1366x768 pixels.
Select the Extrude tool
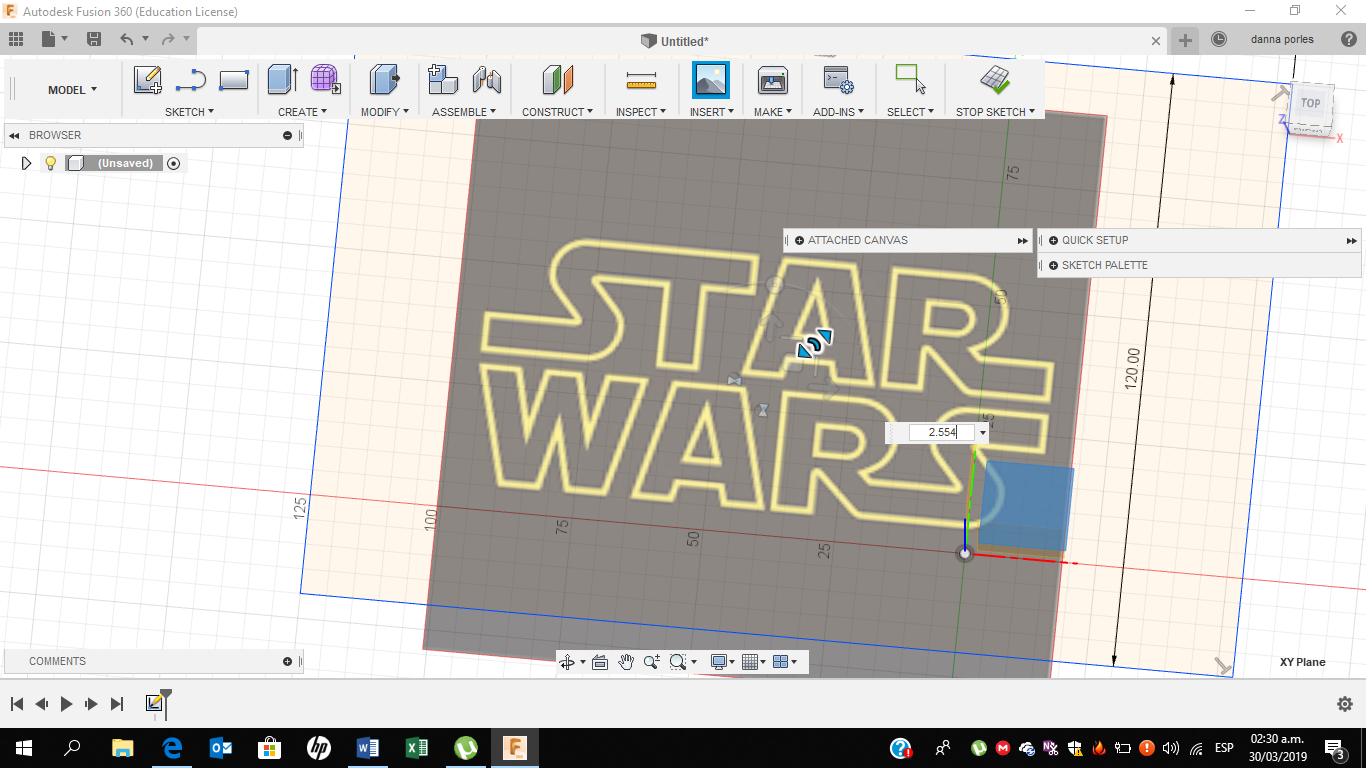(x=283, y=80)
